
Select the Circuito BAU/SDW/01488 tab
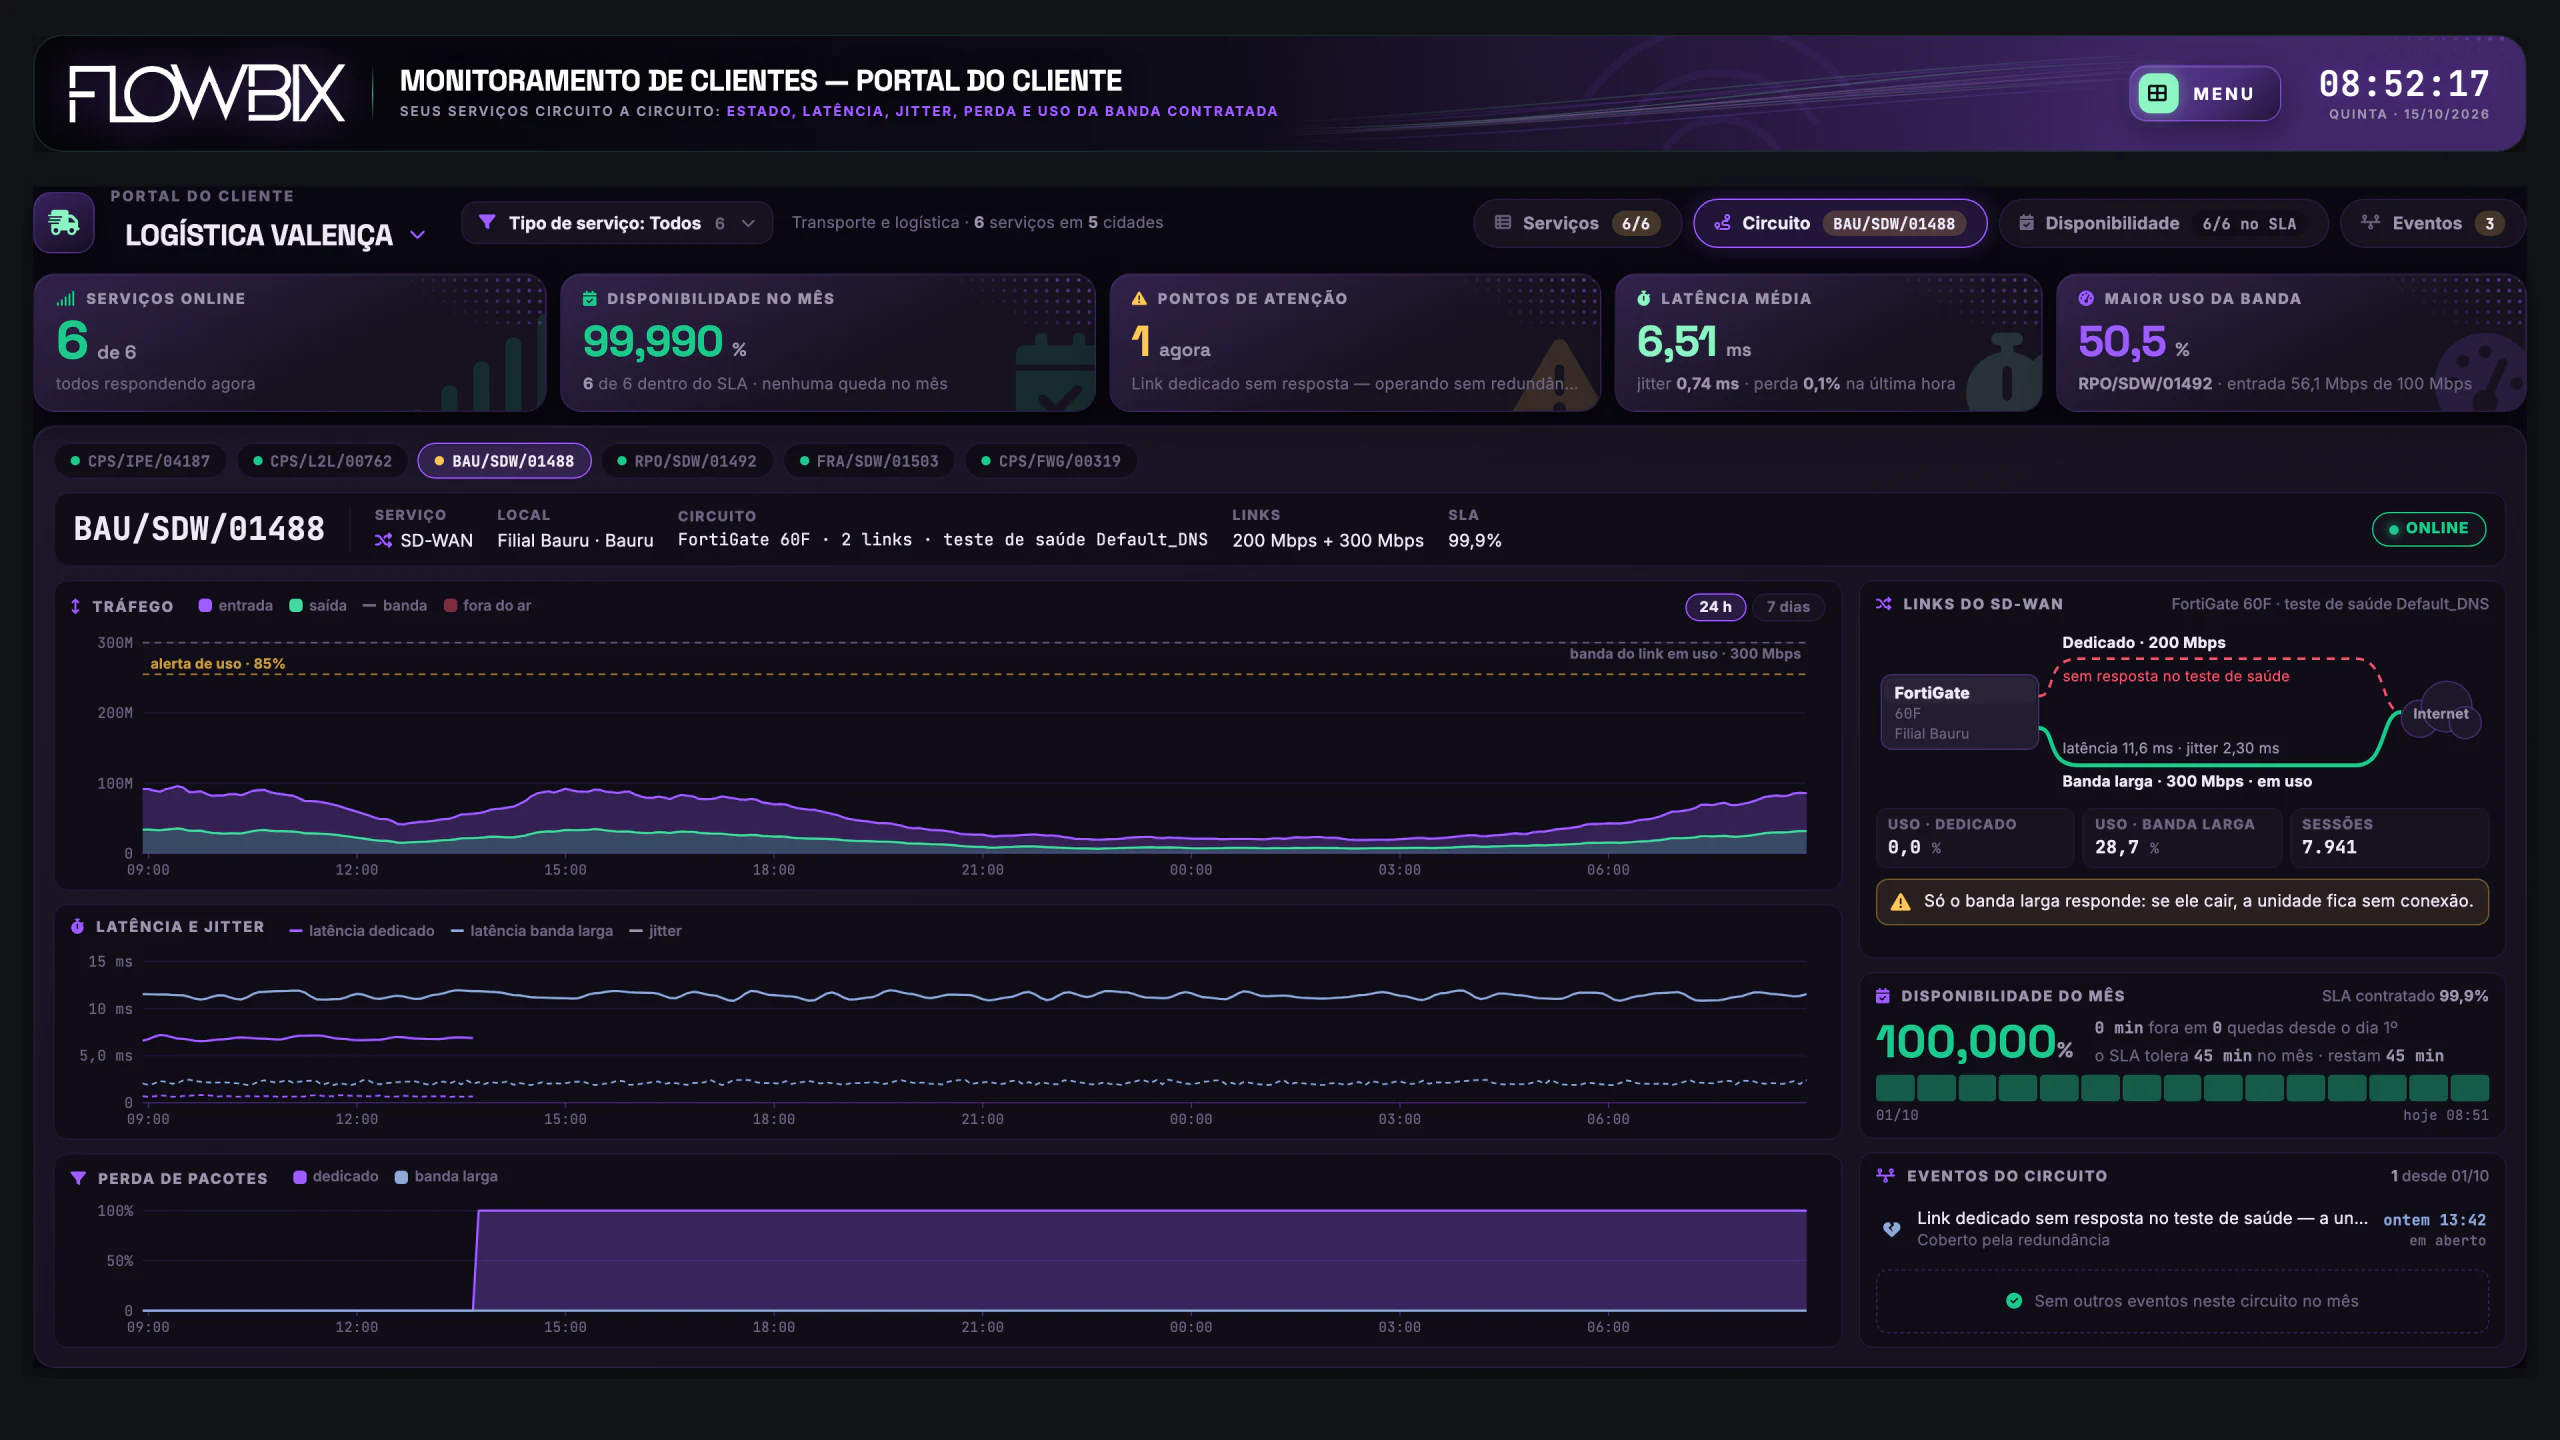[1840, 223]
